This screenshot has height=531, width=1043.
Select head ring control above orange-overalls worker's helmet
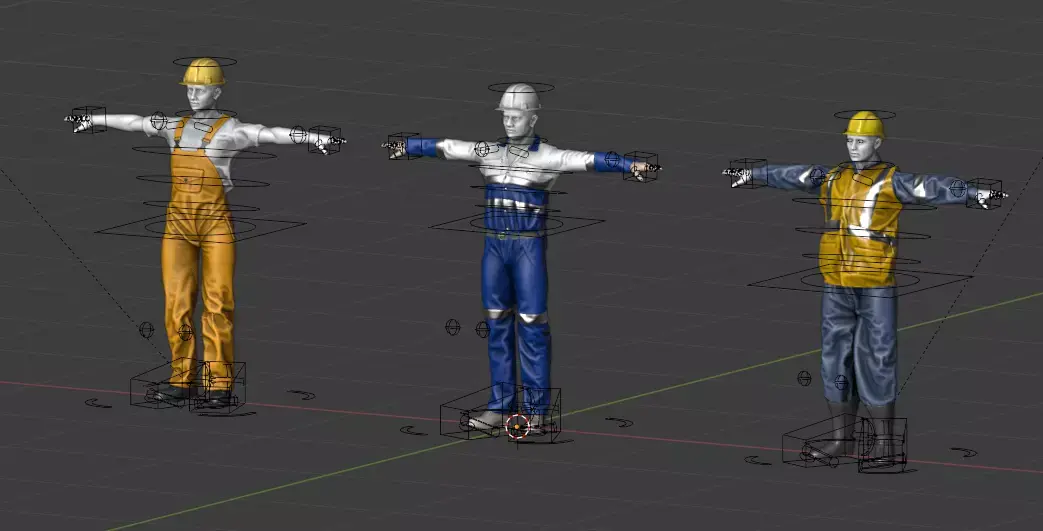coord(205,61)
